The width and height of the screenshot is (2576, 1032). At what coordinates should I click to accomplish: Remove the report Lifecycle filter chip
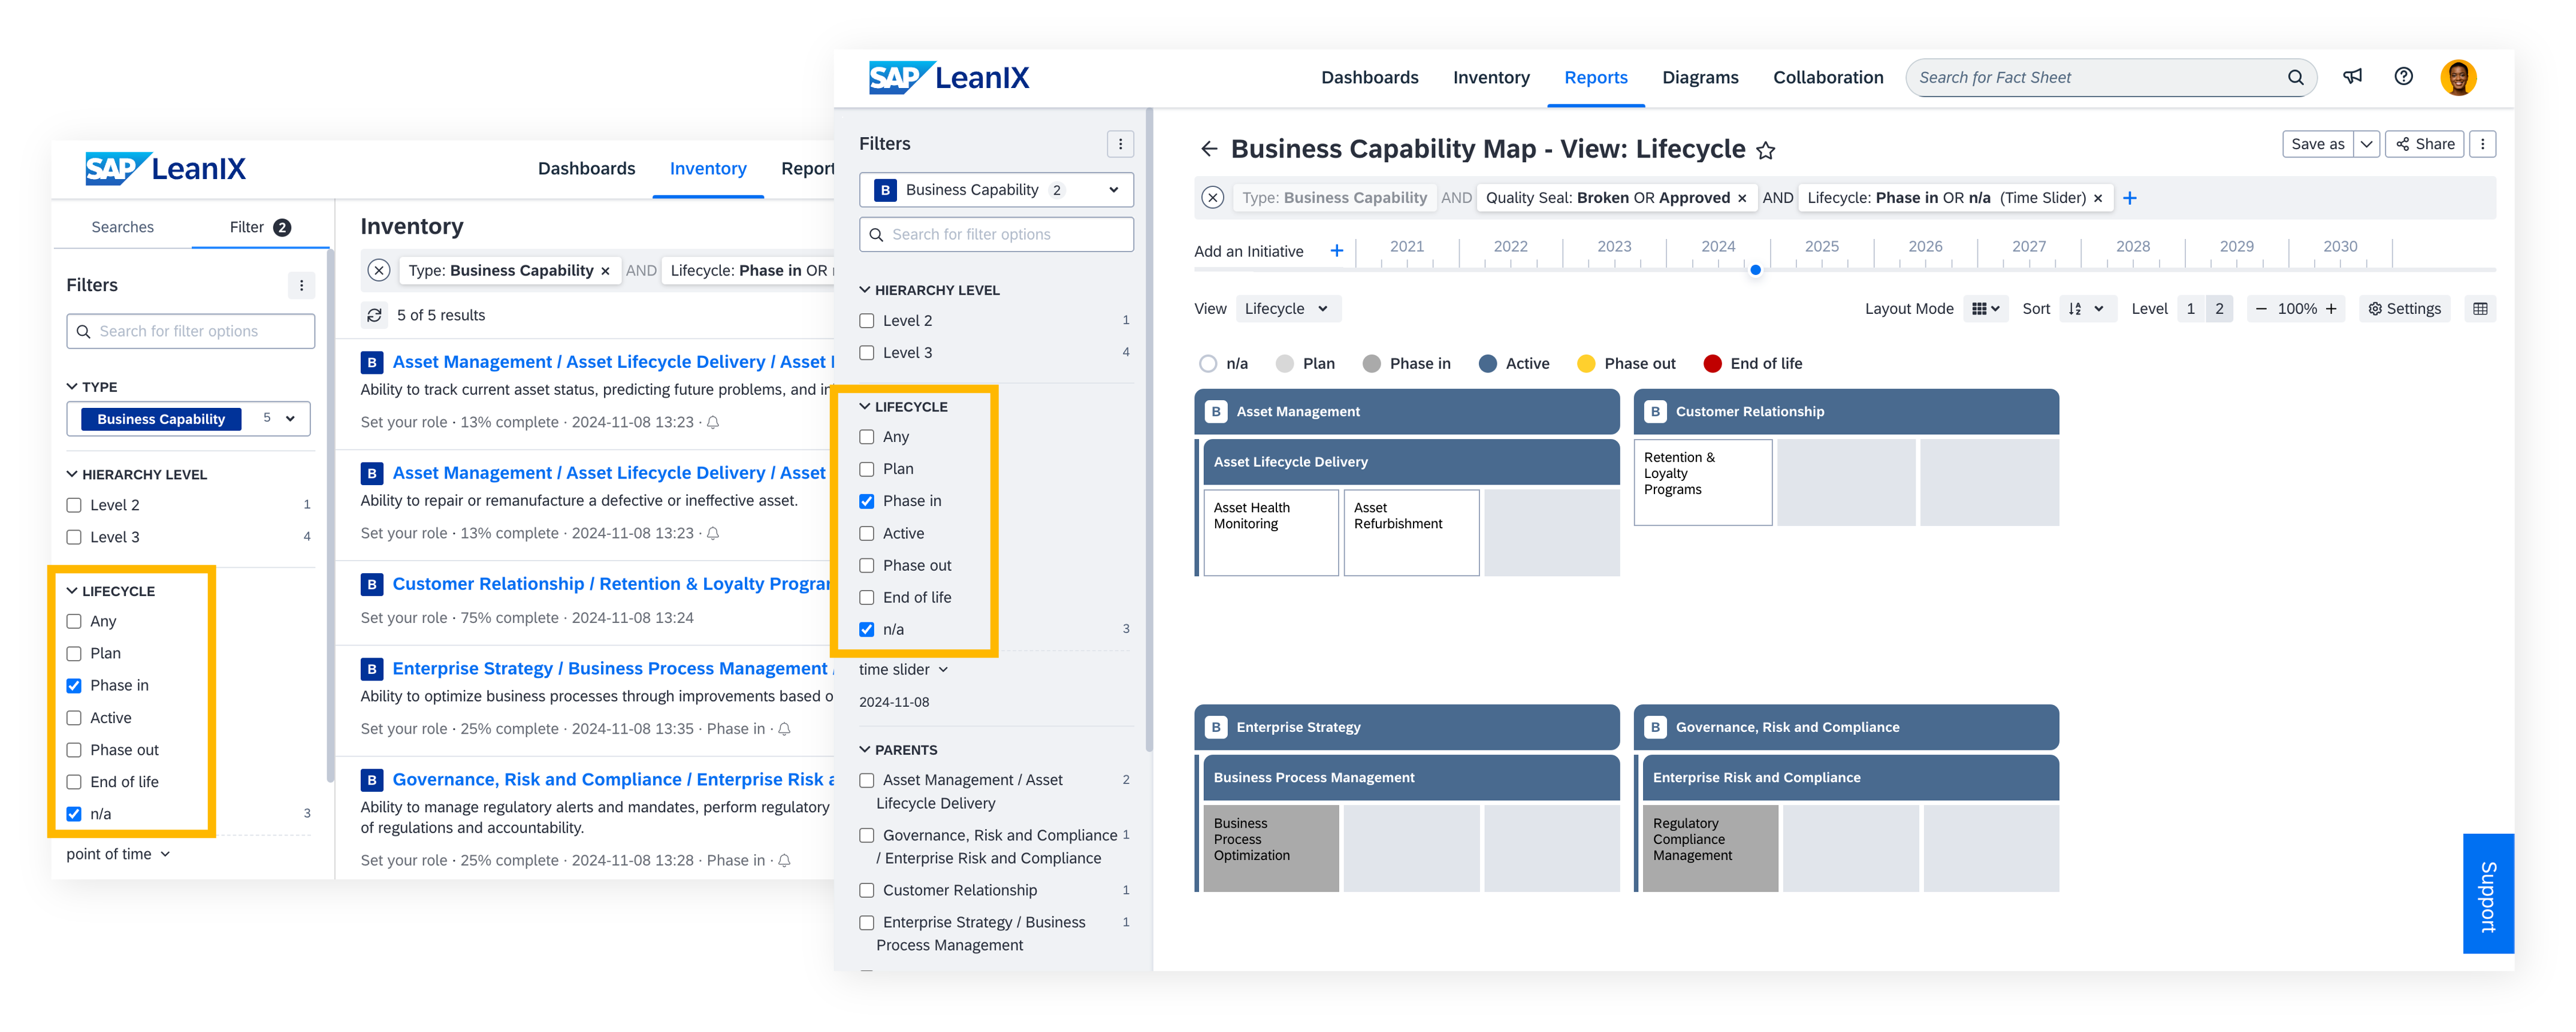[2098, 198]
